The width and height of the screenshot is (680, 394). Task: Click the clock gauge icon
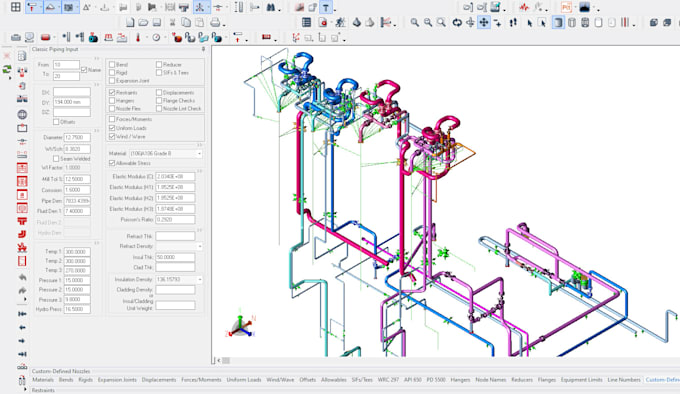(x=156, y=38)
